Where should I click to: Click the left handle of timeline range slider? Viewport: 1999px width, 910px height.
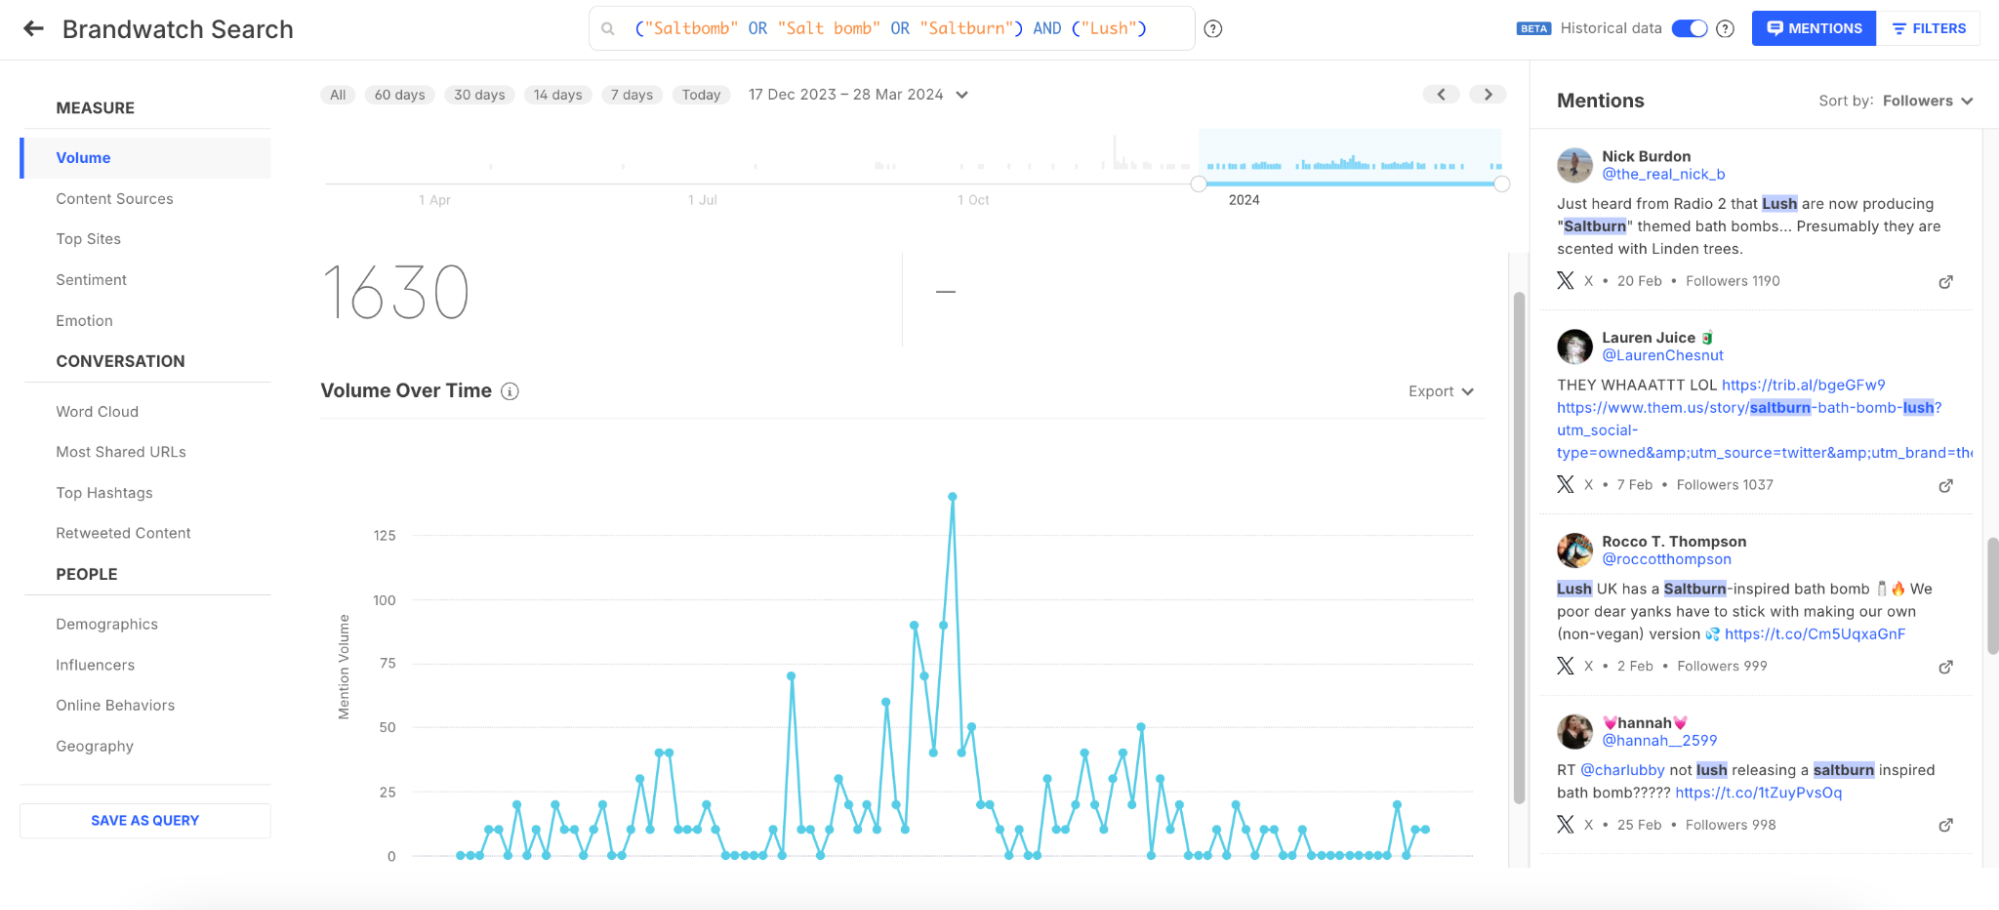point(1199,184)
